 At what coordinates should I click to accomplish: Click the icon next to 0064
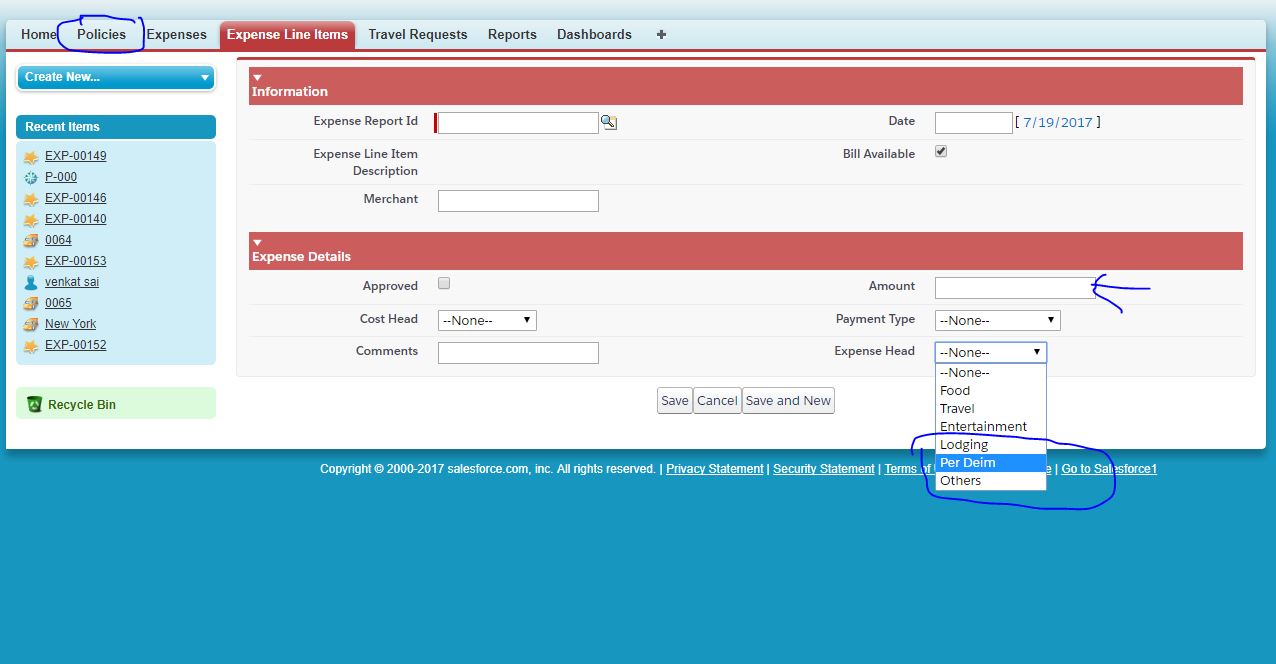pos(31,241)
